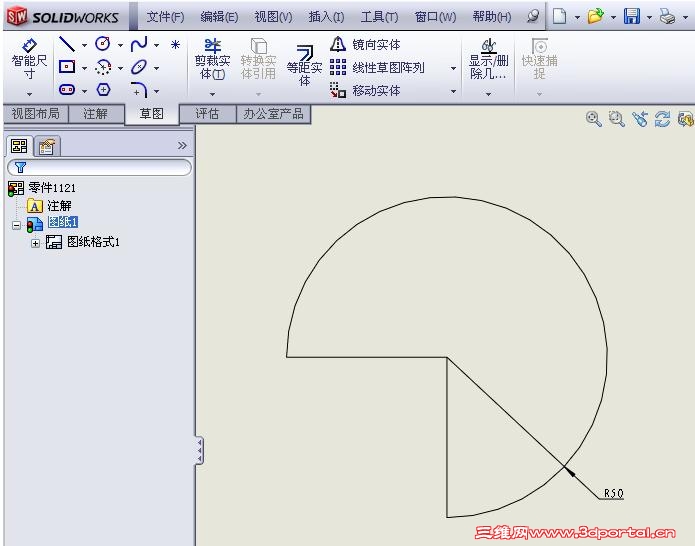
Task: Activate the Offset Entities (等距实体) tool
Action: 305,65
